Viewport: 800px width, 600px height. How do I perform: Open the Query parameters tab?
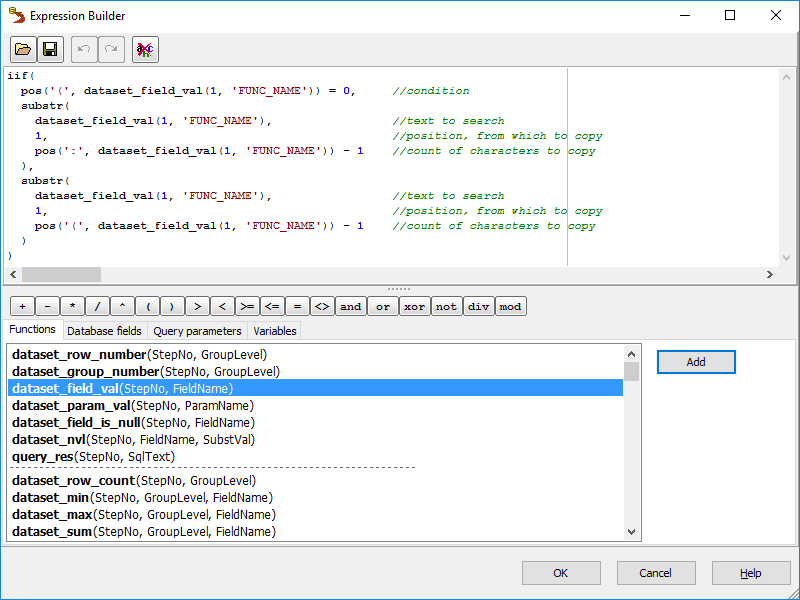point(197,331)
